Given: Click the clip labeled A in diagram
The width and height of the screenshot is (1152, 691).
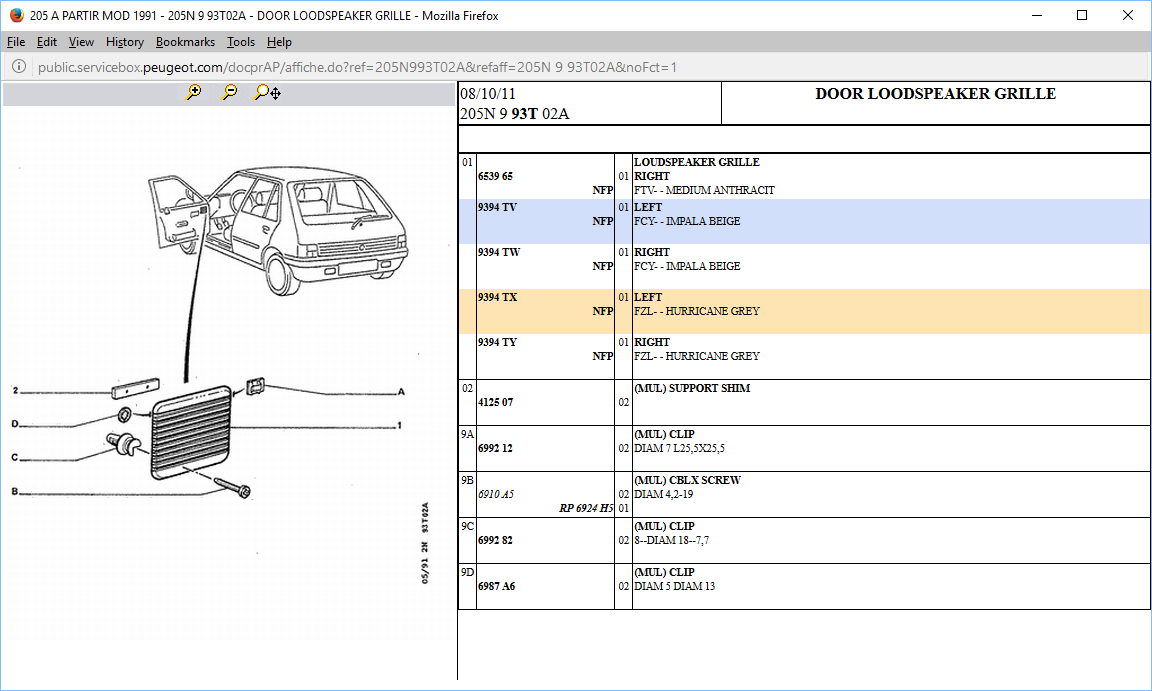Looking at the screenshot, I should click(x=256, y=386).
